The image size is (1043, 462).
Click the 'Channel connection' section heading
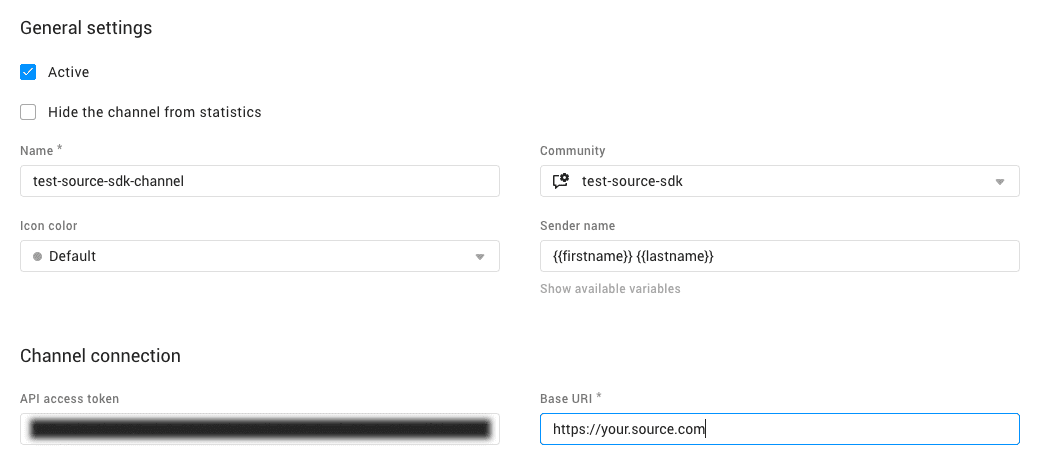pos(100,356)
